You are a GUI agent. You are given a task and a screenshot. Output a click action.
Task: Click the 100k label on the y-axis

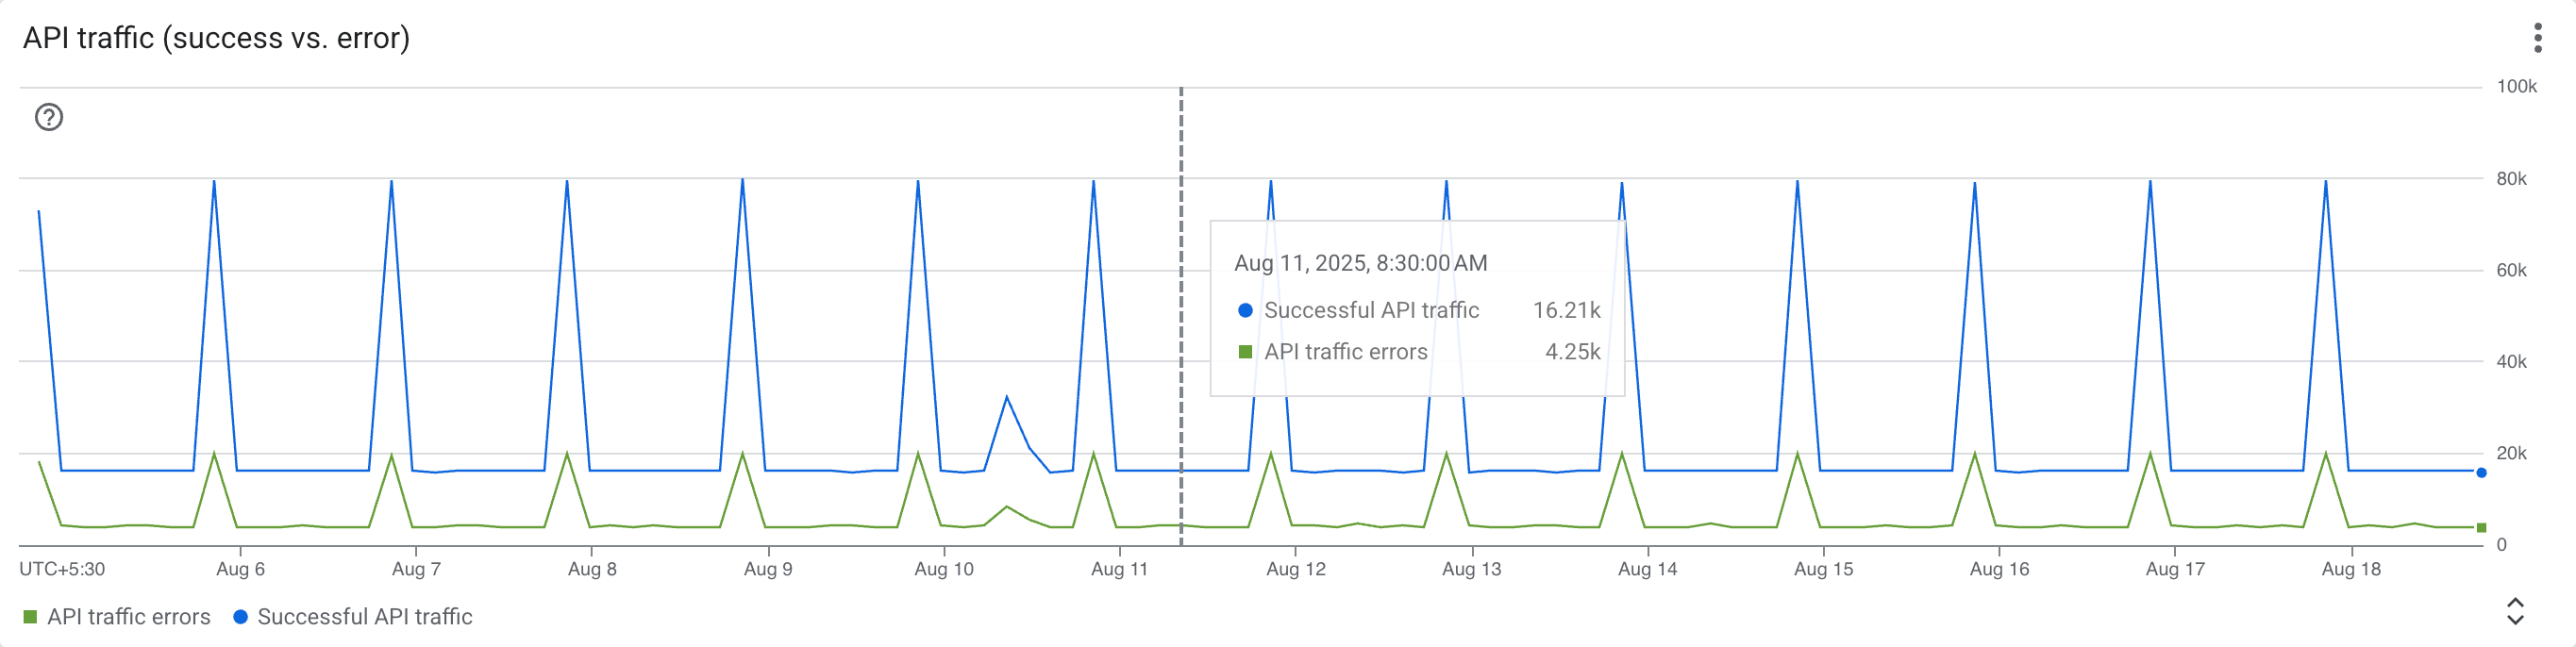(2516, 87)
